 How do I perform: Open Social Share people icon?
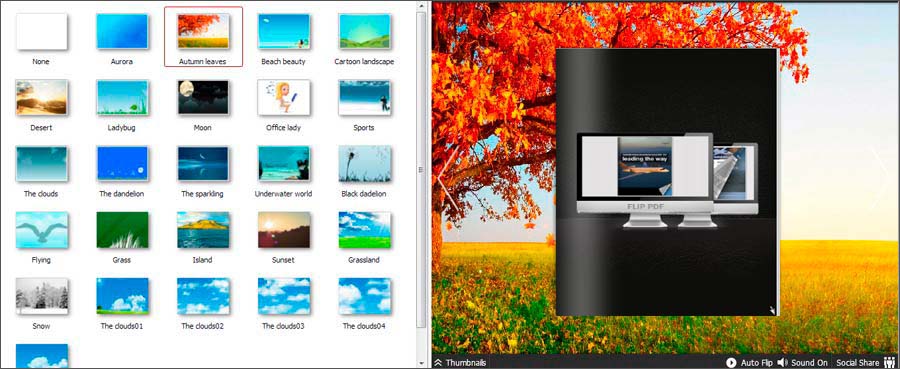coord(890,363)
